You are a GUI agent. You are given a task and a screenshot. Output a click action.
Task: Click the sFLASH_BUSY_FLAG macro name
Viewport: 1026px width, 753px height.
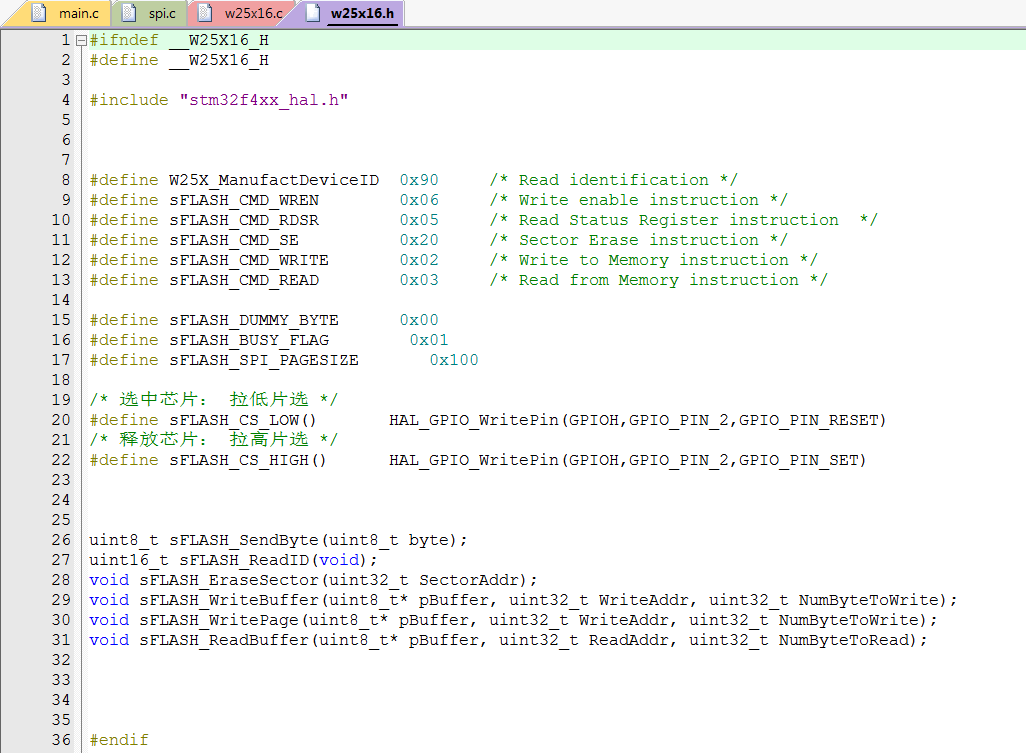(x=249, y=340)
